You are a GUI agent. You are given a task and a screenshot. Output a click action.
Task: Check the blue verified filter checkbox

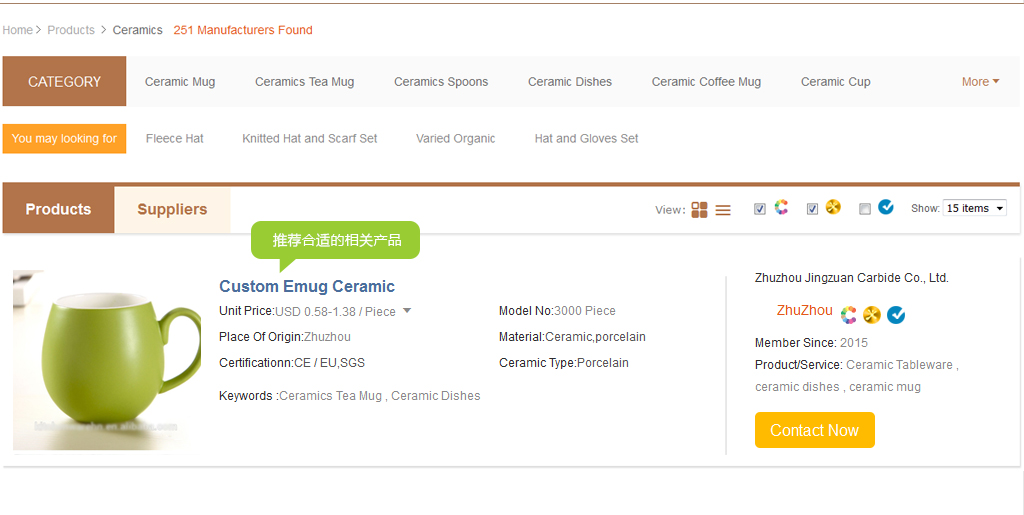[865, 210]
